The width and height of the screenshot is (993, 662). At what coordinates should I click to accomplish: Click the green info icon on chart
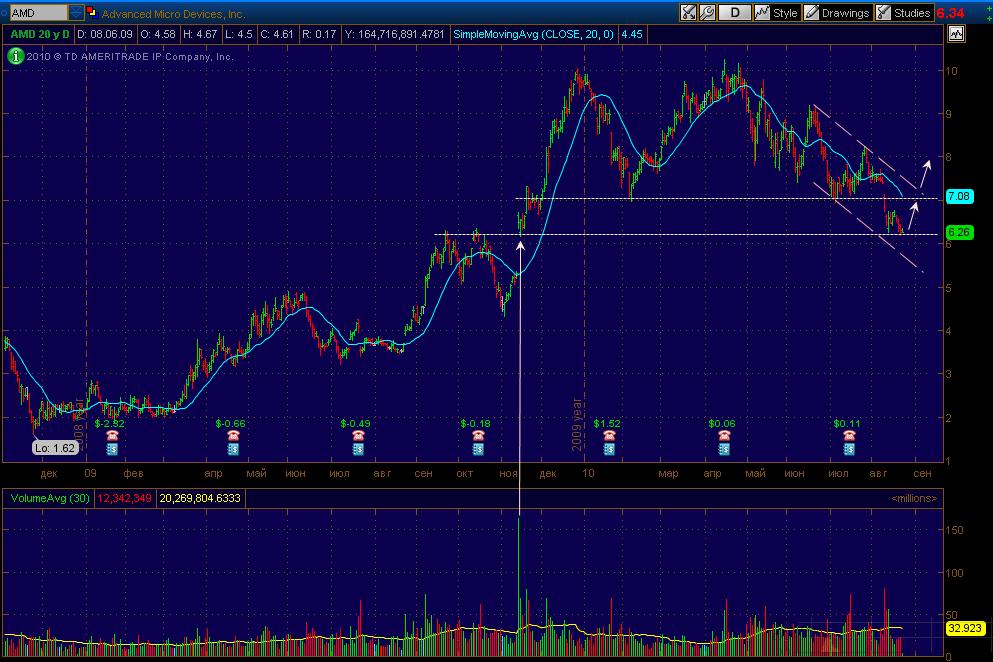pyautogui.click(x=15, y=56)
